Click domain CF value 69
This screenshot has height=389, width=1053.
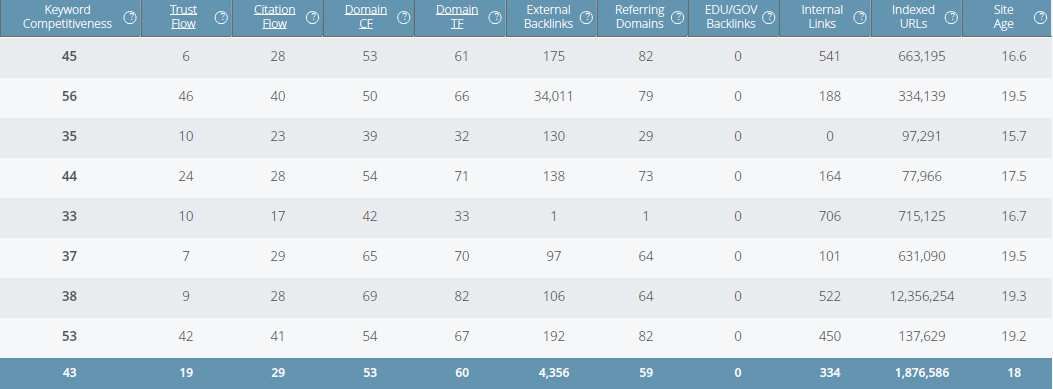click(370, 296)
